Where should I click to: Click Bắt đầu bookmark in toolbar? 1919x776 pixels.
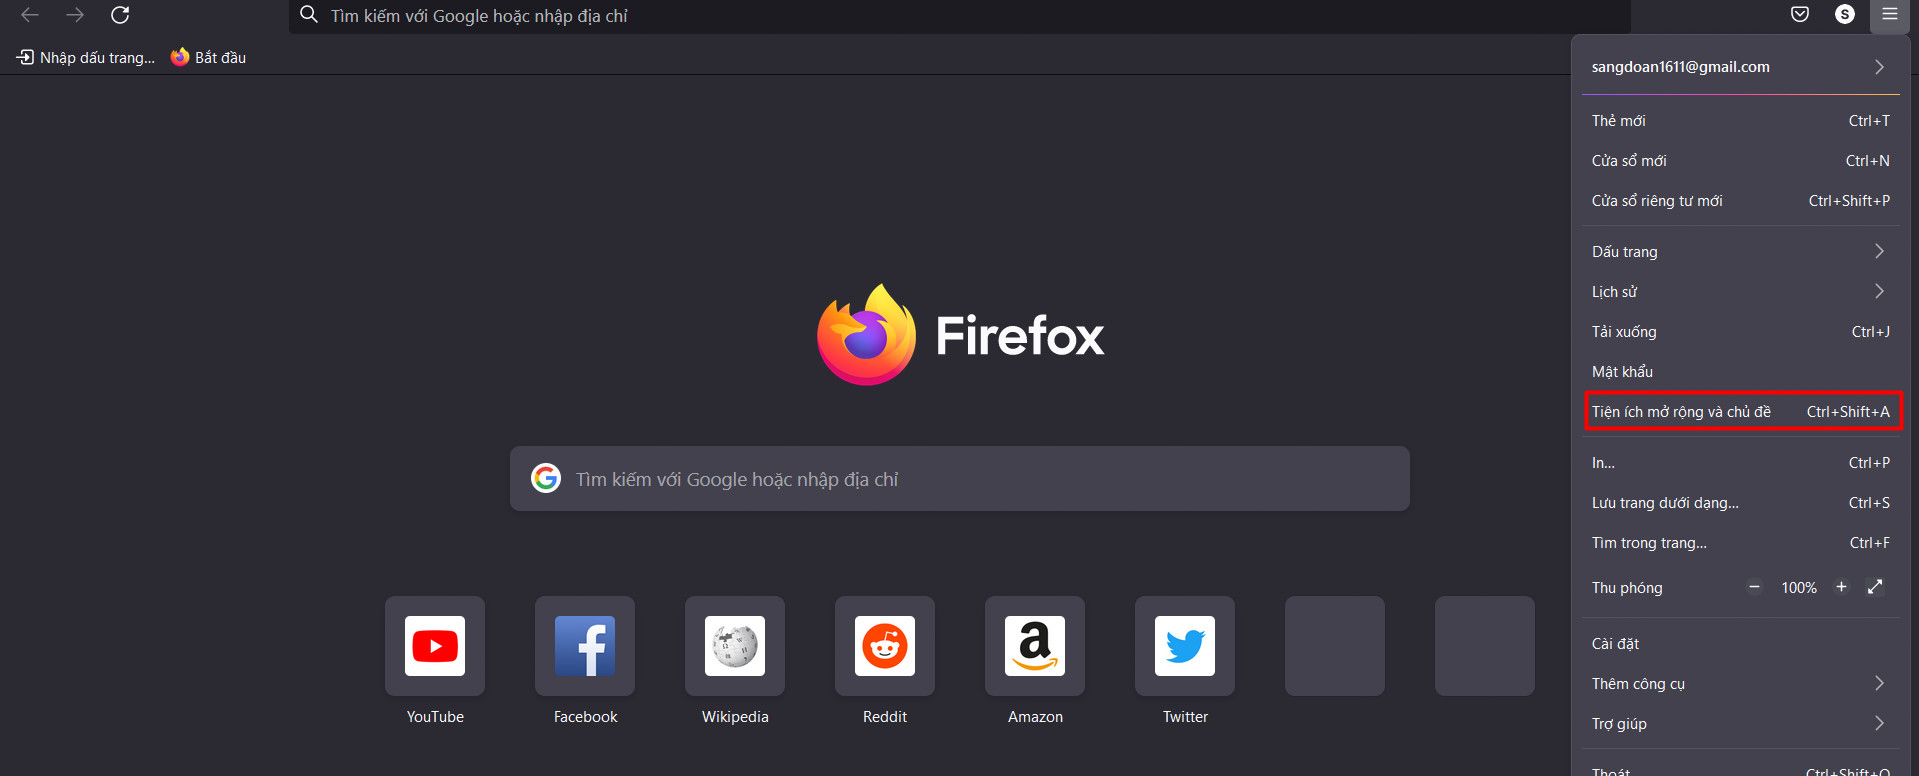pyautogui.click(x=208, y=57)
